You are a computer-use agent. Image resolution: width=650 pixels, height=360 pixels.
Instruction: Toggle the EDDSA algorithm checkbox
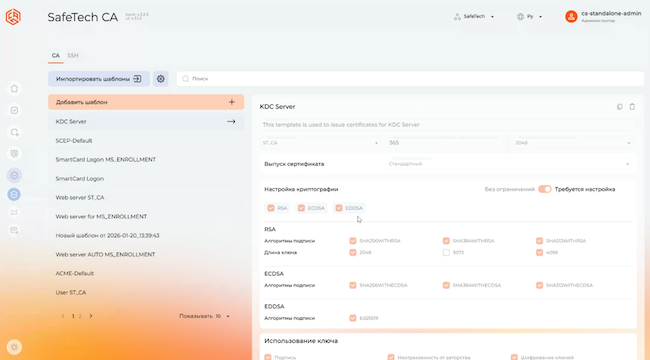point(339,208)
